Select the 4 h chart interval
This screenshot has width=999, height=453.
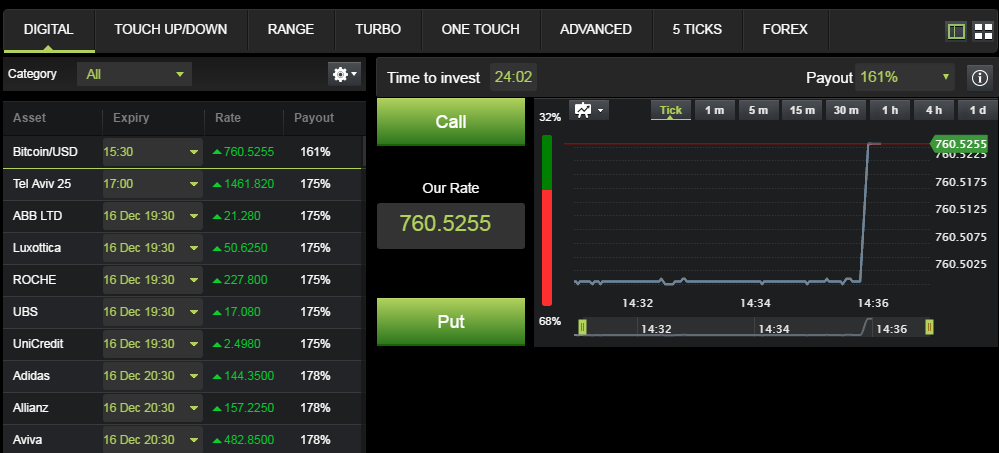(934, 110)
